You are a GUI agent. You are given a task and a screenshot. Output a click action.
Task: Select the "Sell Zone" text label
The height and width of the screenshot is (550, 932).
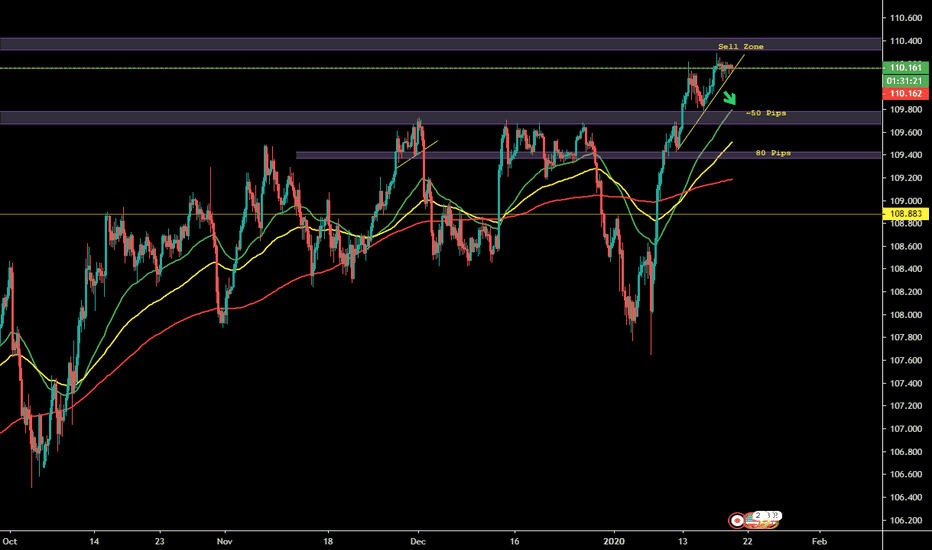coord(741,47)
